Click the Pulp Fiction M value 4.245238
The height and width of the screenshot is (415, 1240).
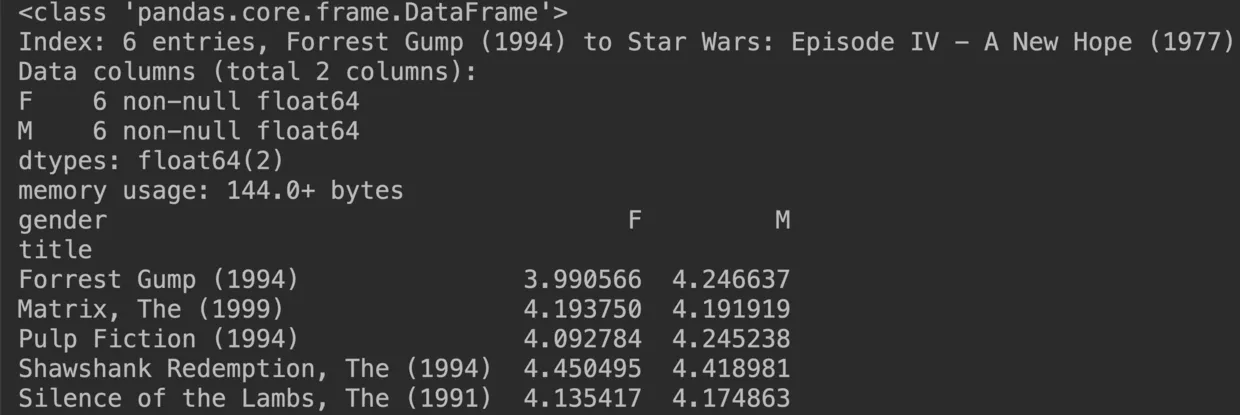[x=731, y=339]
